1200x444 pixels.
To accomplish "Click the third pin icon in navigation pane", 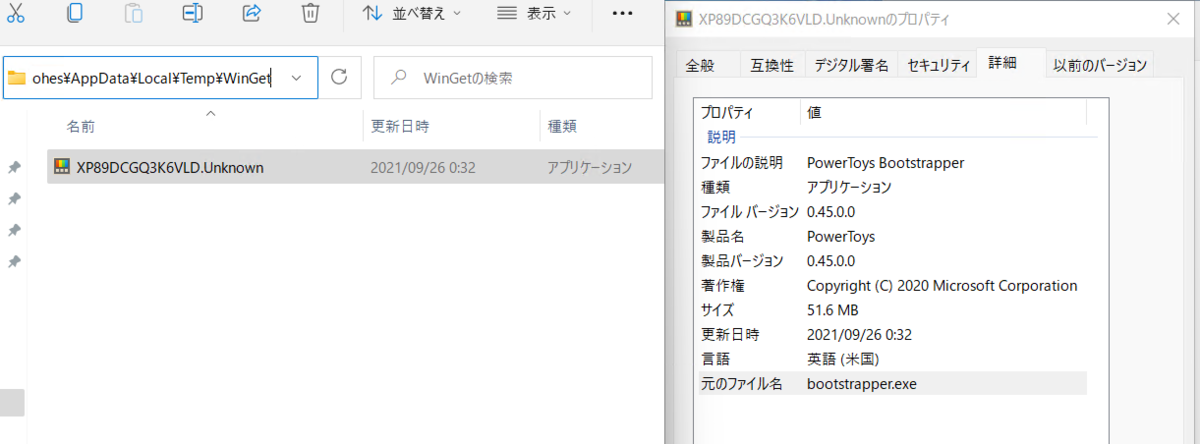I will pos(14,230).
